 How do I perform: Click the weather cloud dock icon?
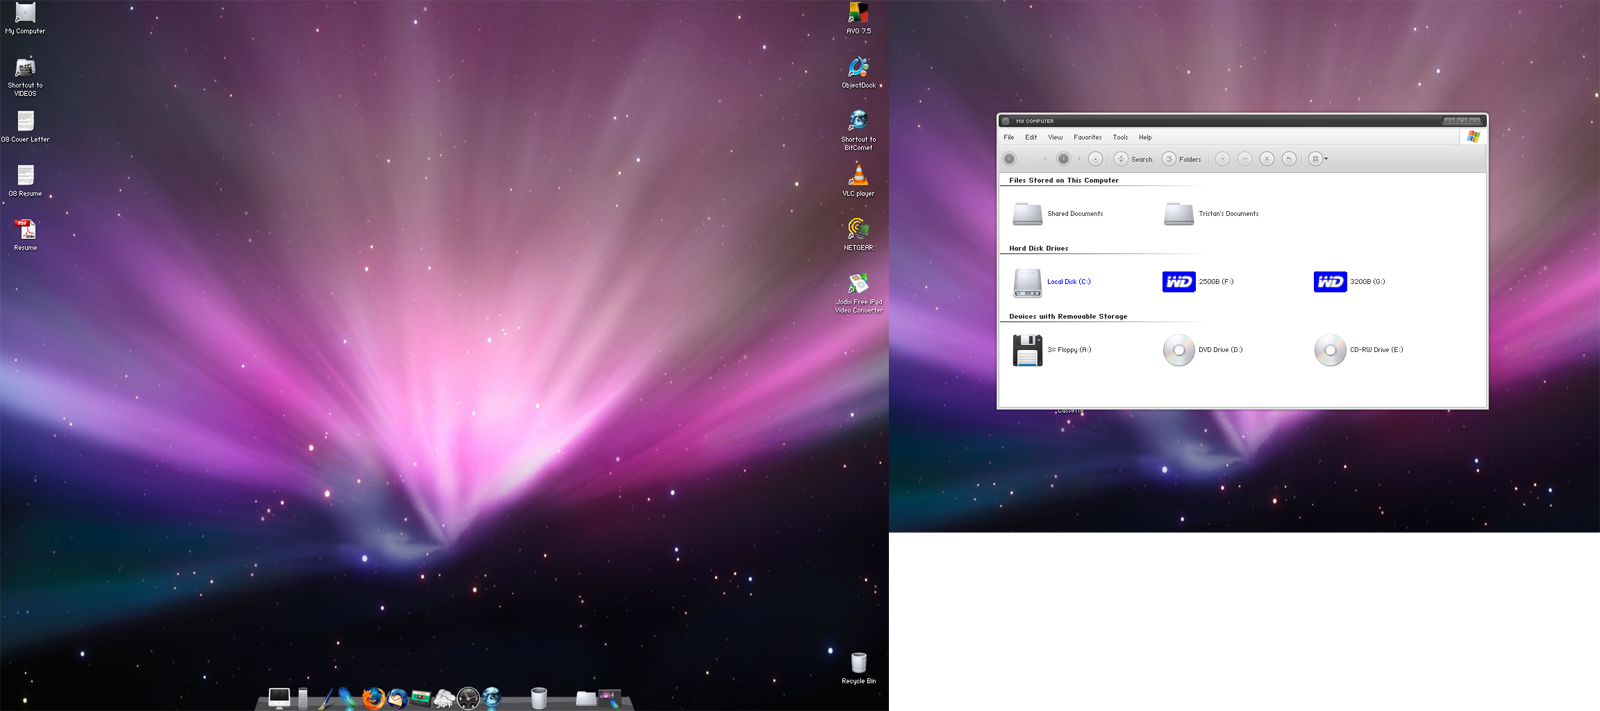(444, 698)
